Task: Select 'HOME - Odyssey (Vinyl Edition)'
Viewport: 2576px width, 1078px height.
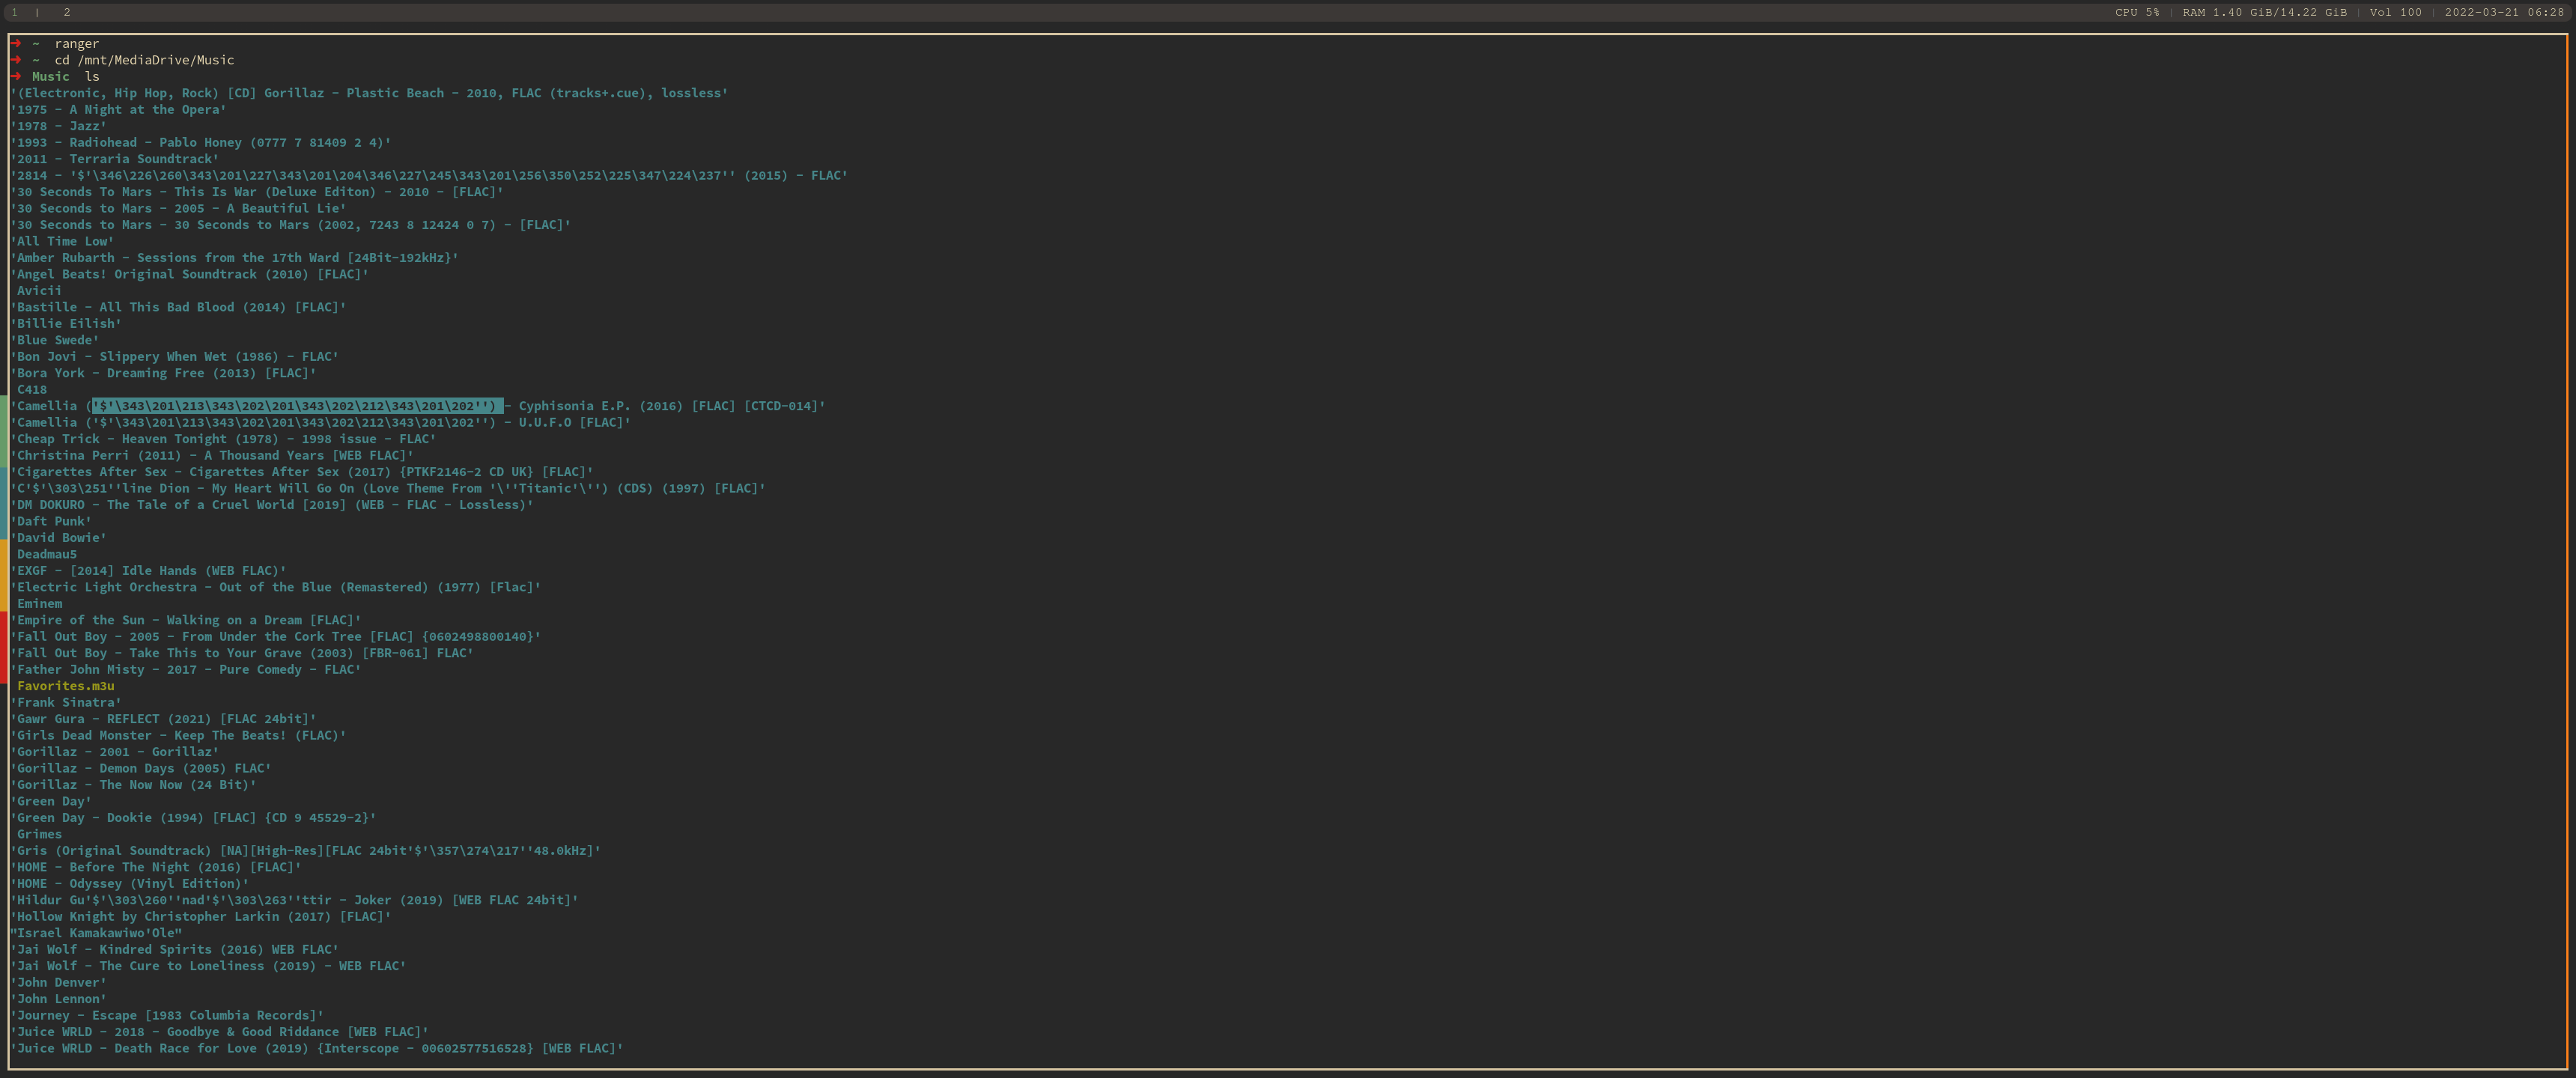Action: click(x=130, y=884)
